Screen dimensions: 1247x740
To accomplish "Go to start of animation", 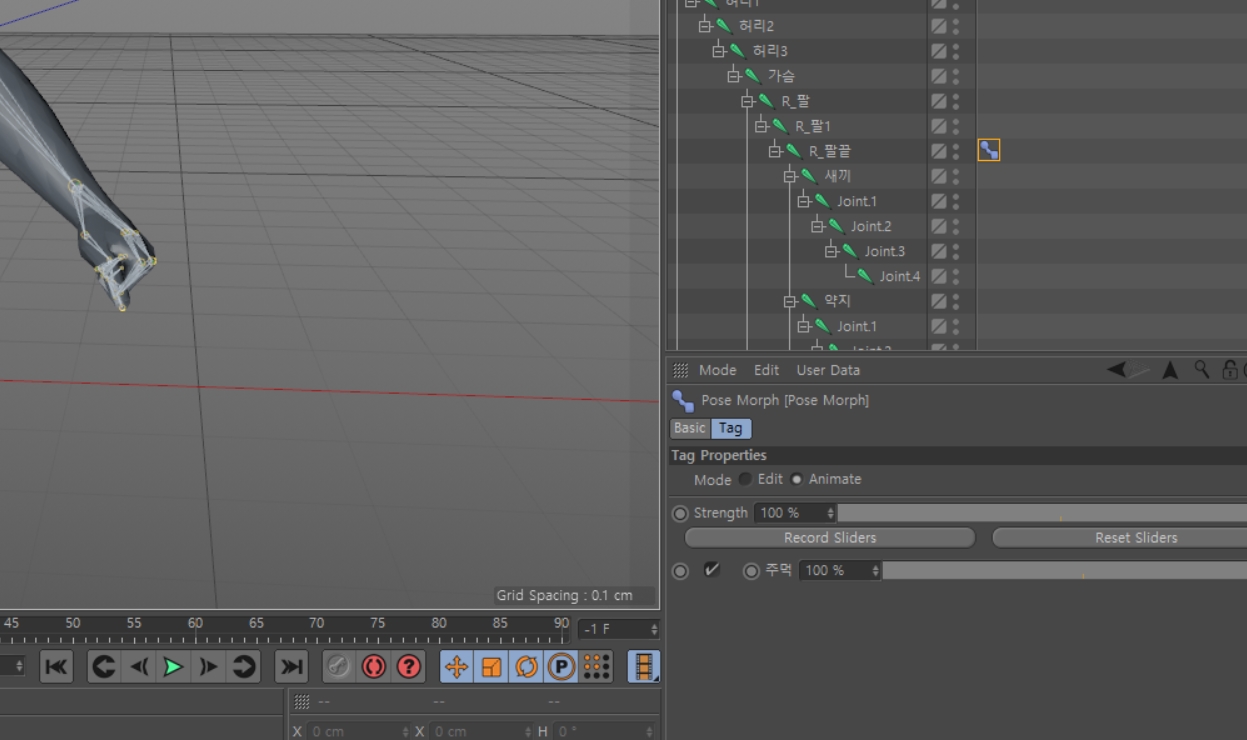I will tap(57, 667).
